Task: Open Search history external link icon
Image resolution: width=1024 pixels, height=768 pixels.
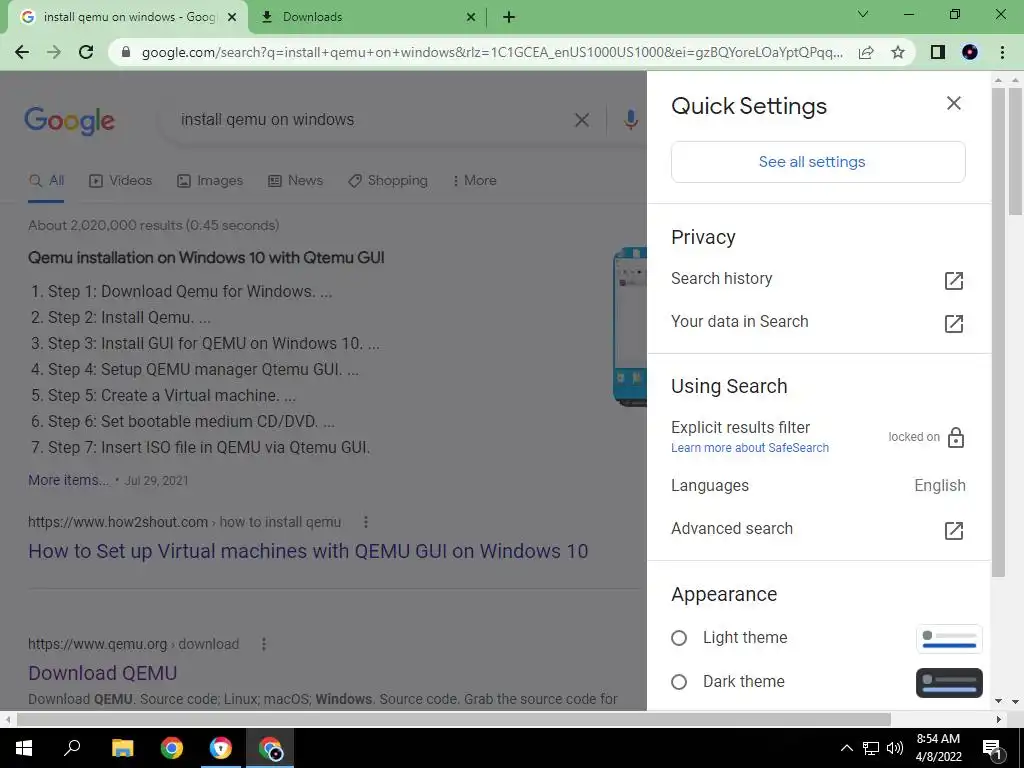Action: point(953,281)
